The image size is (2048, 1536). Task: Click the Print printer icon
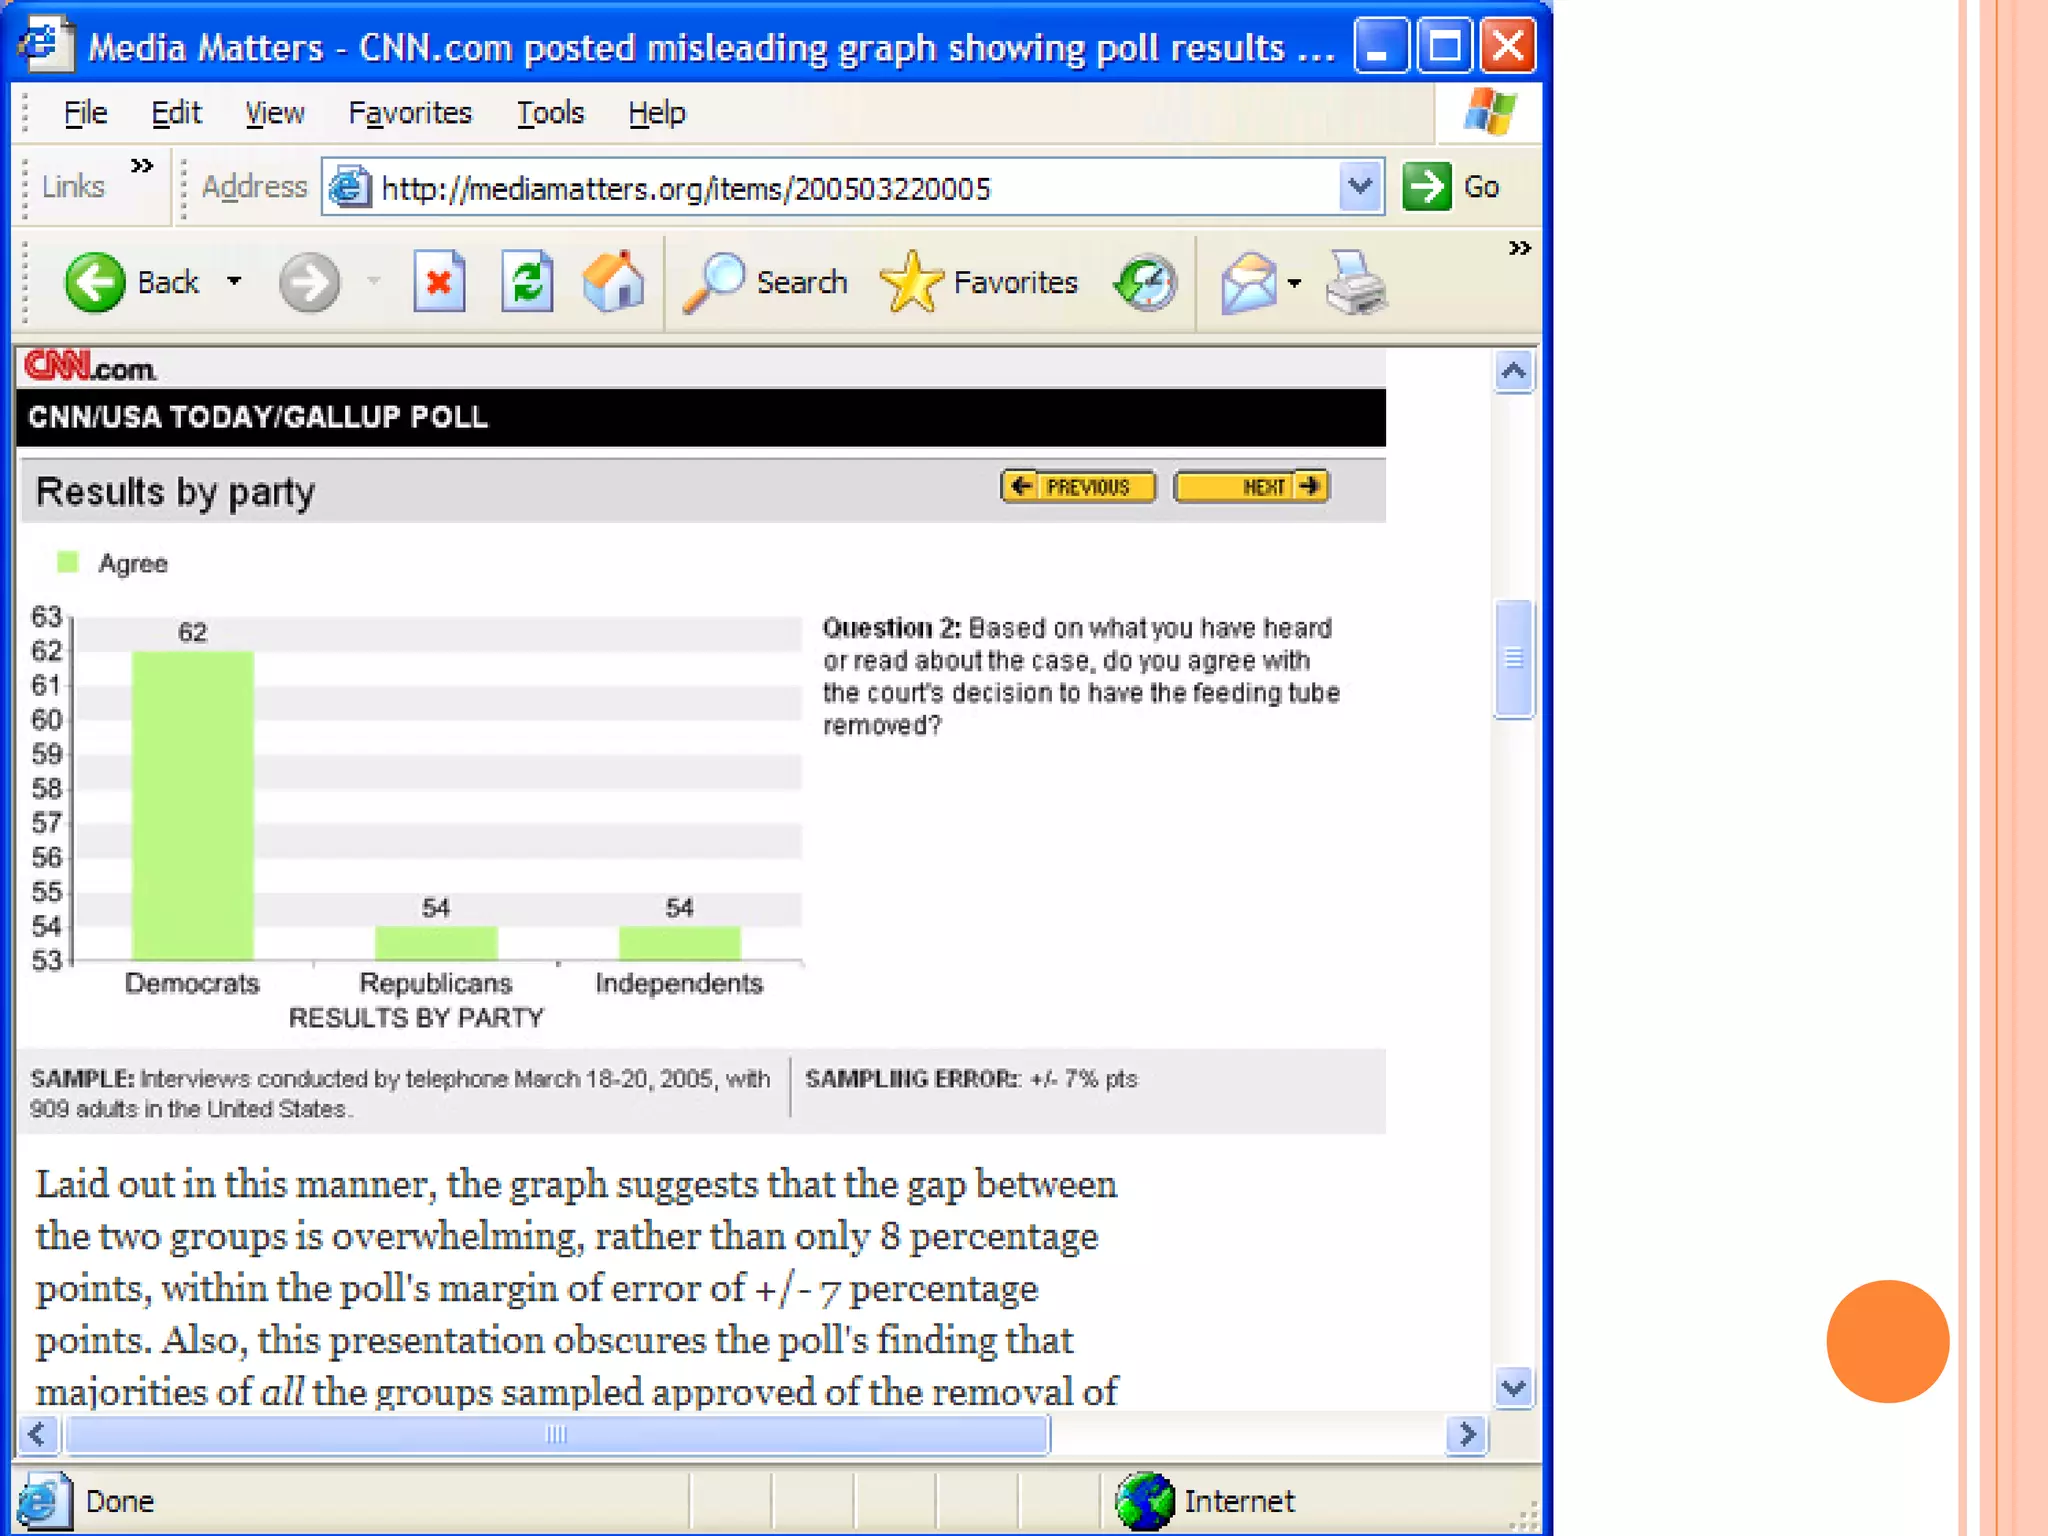1356,285
